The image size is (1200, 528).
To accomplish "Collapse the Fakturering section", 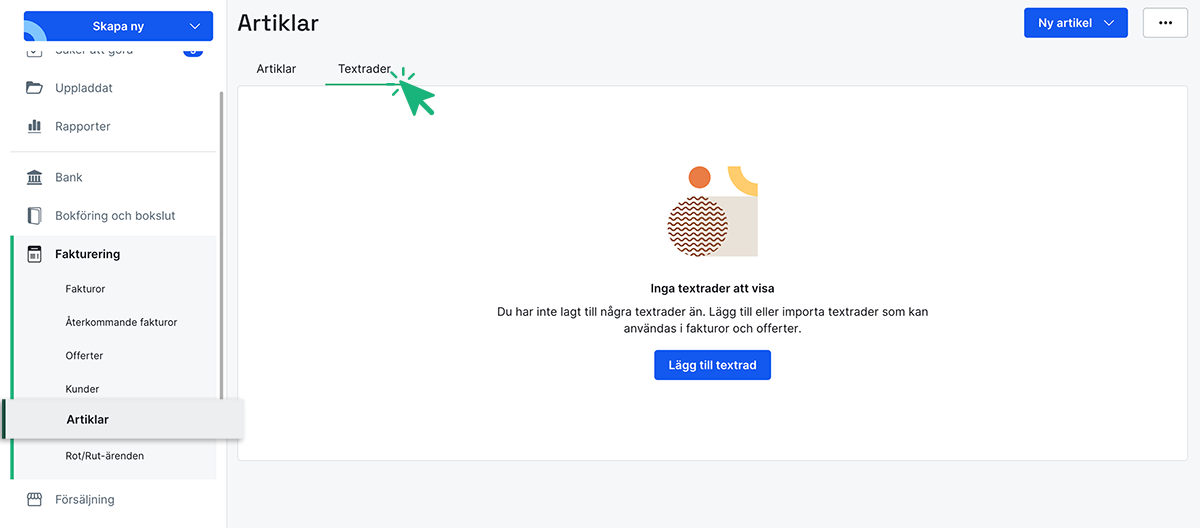I will point(87,254).
